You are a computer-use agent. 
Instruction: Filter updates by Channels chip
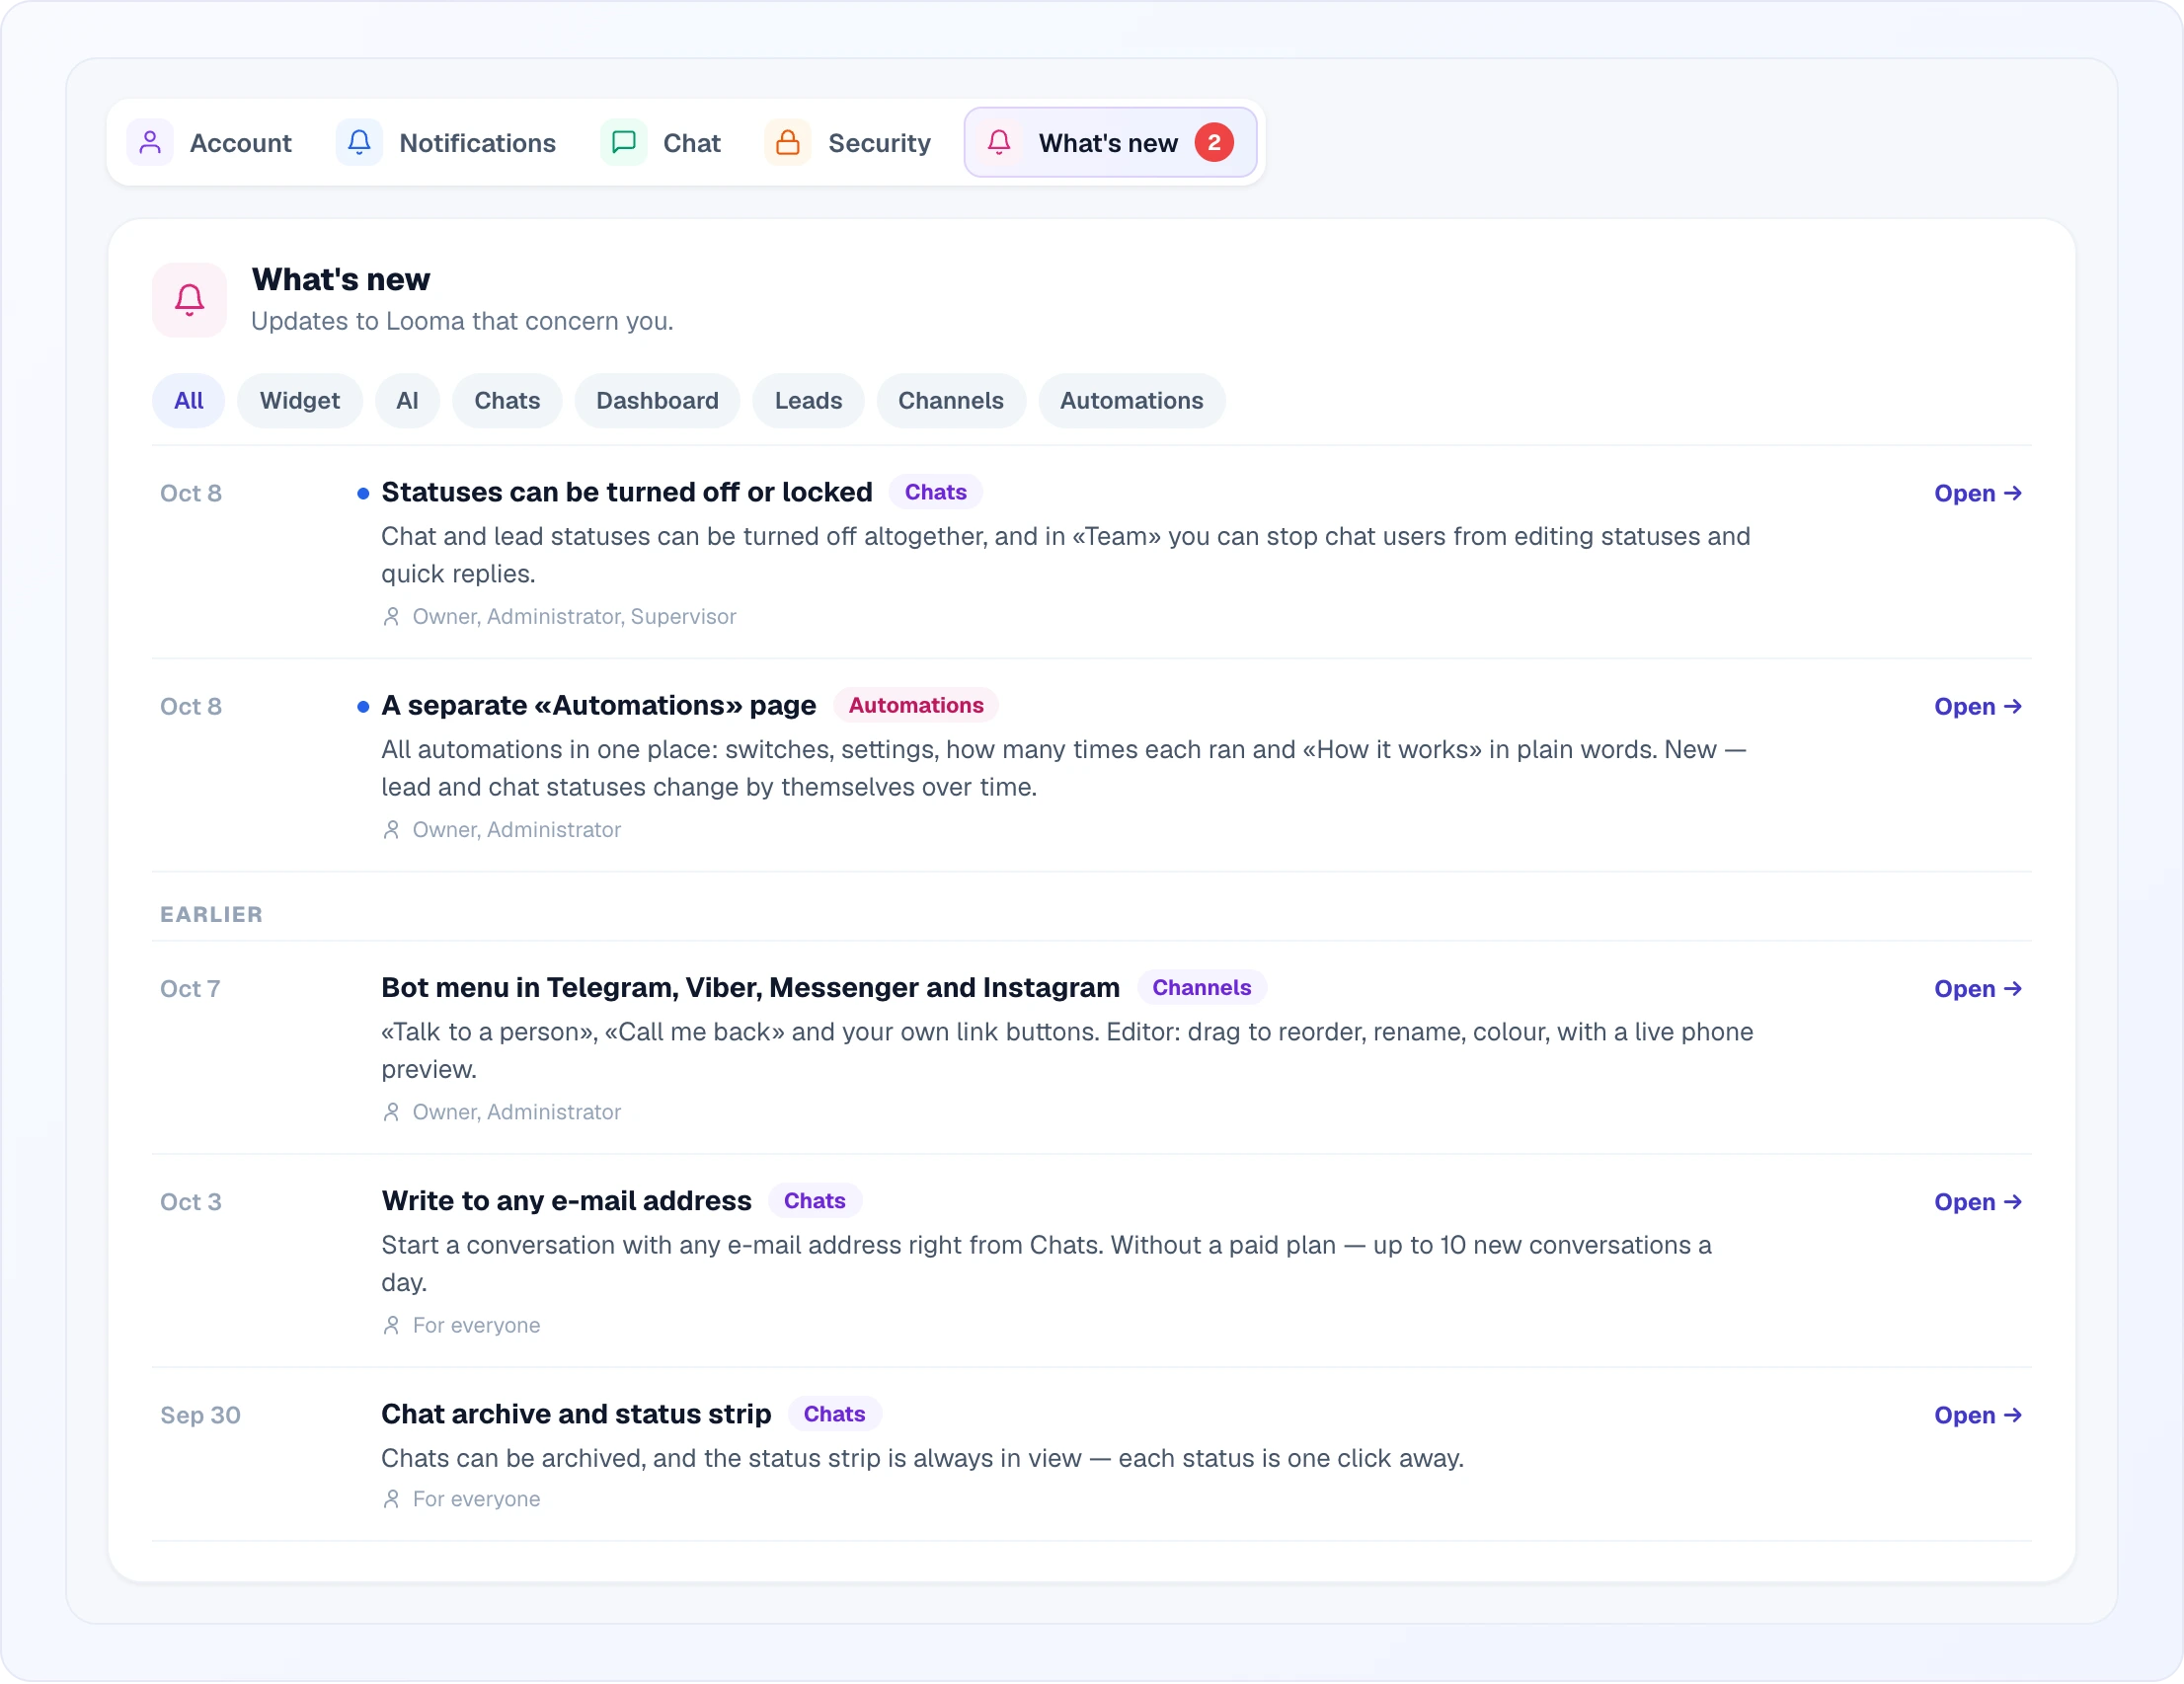click(x=951, y=401)
